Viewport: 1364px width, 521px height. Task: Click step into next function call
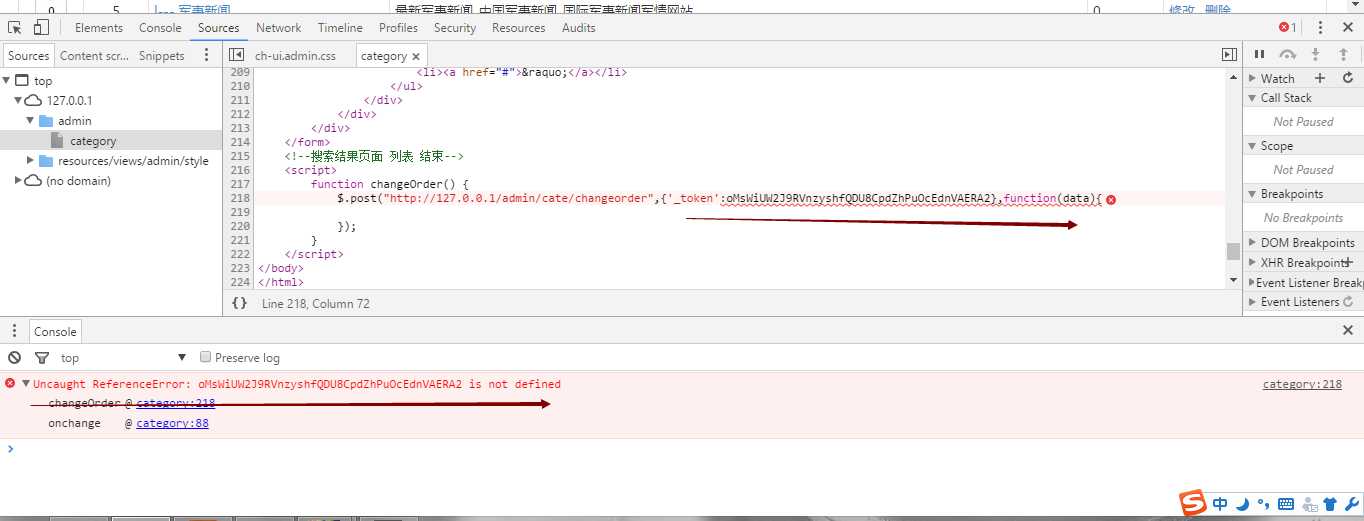pyautogui.click(x=1315, y=55)
